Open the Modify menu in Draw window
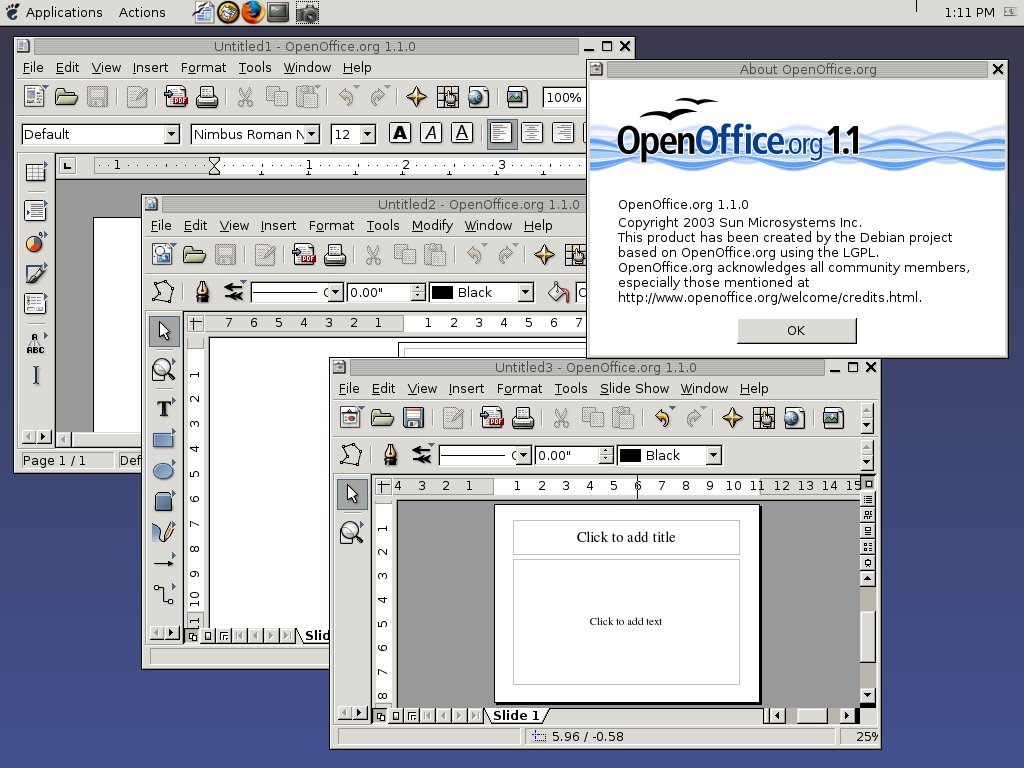This screenshot has width=1024, height=768. (432, 225)
